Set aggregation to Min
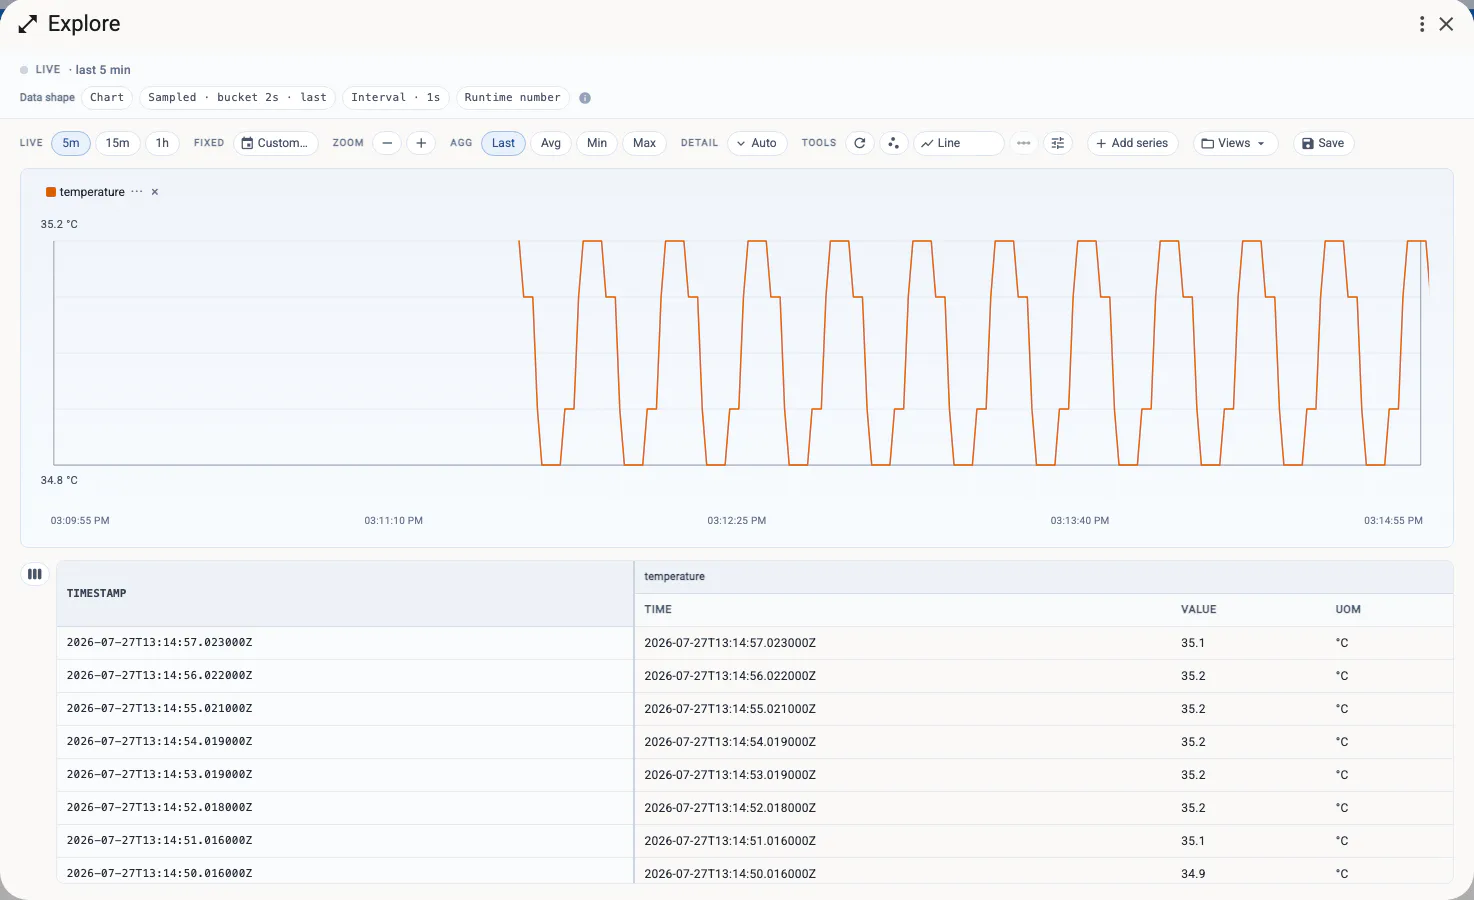 coord(597,143)
